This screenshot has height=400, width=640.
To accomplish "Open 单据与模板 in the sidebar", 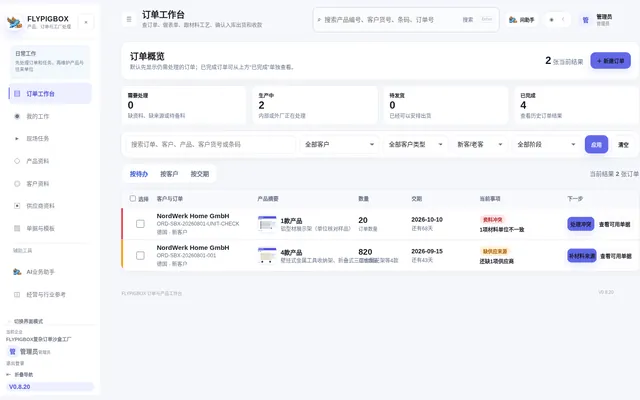I will [50, 228].
